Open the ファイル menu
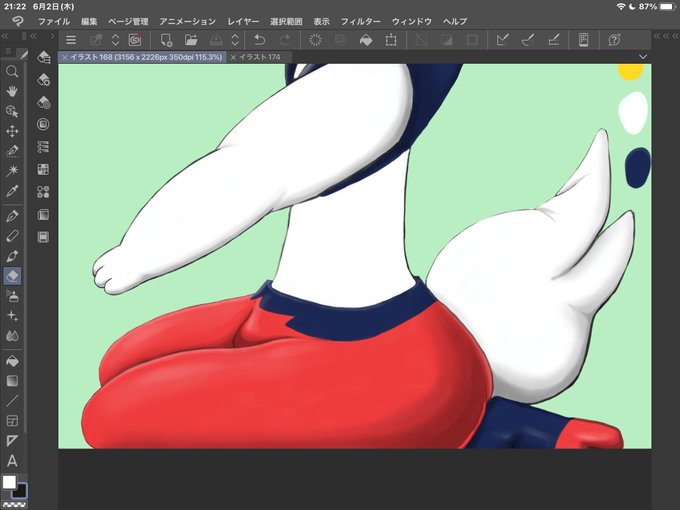 pyautogui.click(x=54, y=21)
